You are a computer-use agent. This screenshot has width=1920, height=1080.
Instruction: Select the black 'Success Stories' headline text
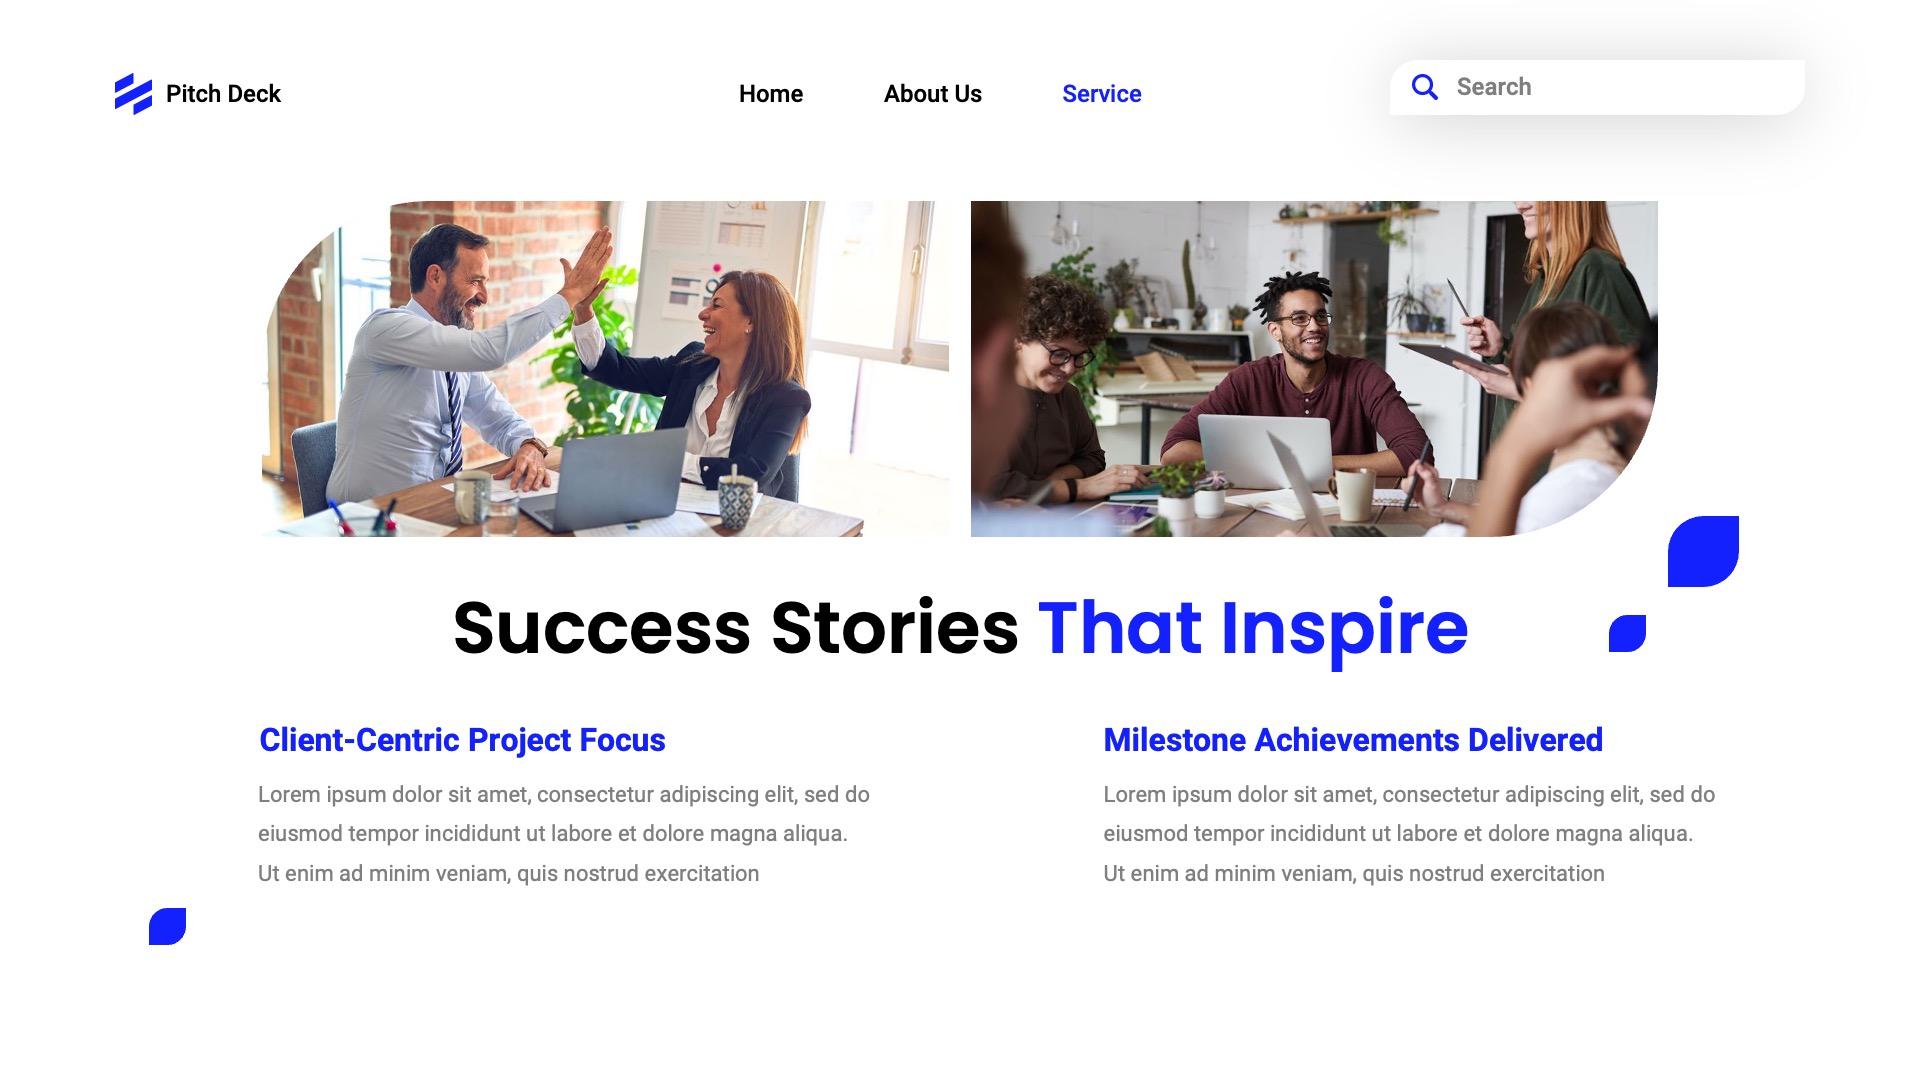pos(736,628)
